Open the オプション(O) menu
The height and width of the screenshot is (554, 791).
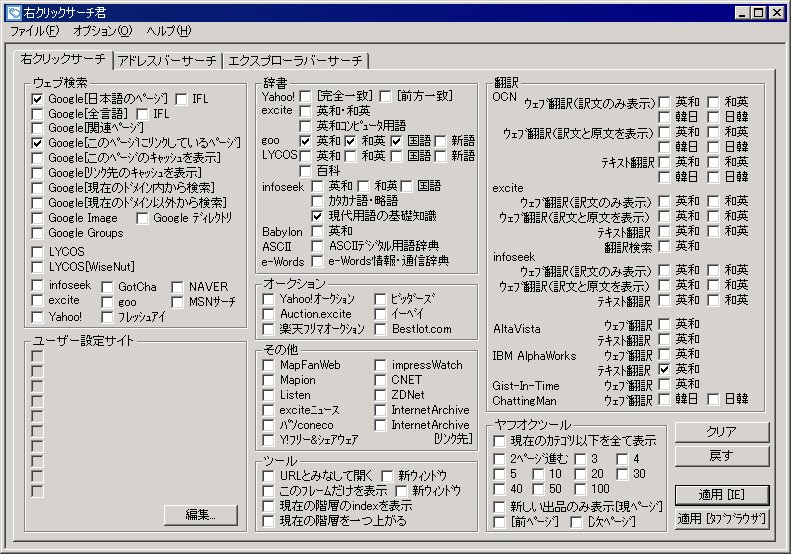(102, 31)
